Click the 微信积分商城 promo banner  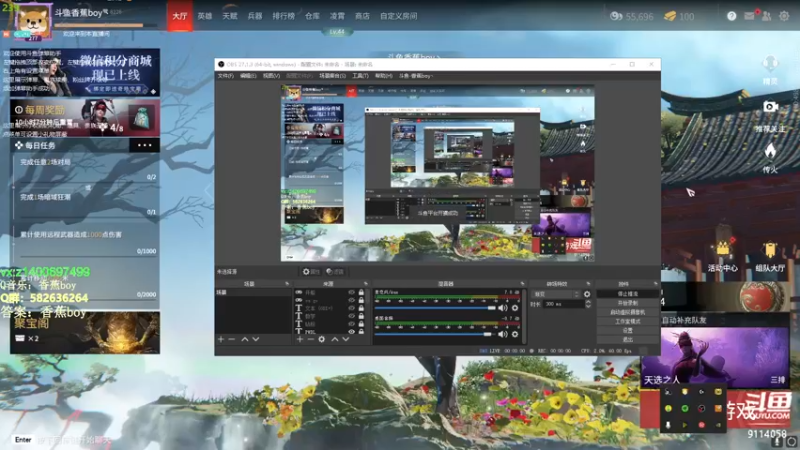85,72
